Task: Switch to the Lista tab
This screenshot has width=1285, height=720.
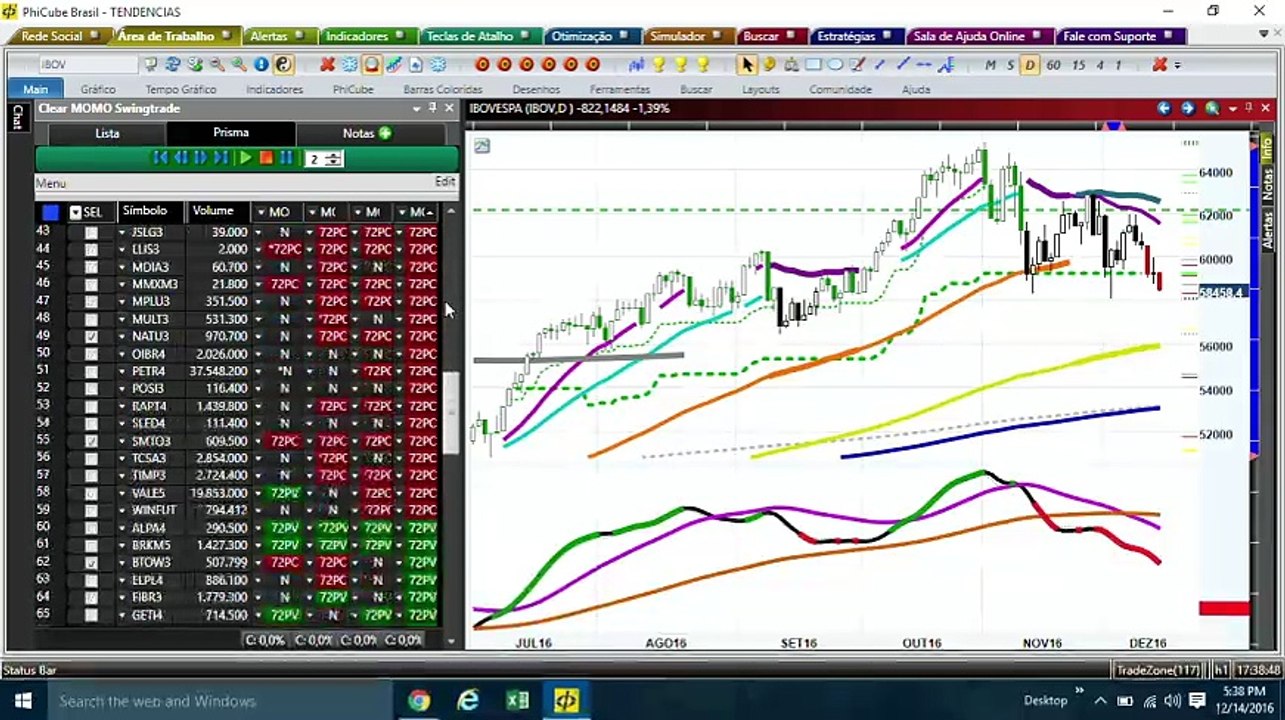Action: (x=107, y=133)
